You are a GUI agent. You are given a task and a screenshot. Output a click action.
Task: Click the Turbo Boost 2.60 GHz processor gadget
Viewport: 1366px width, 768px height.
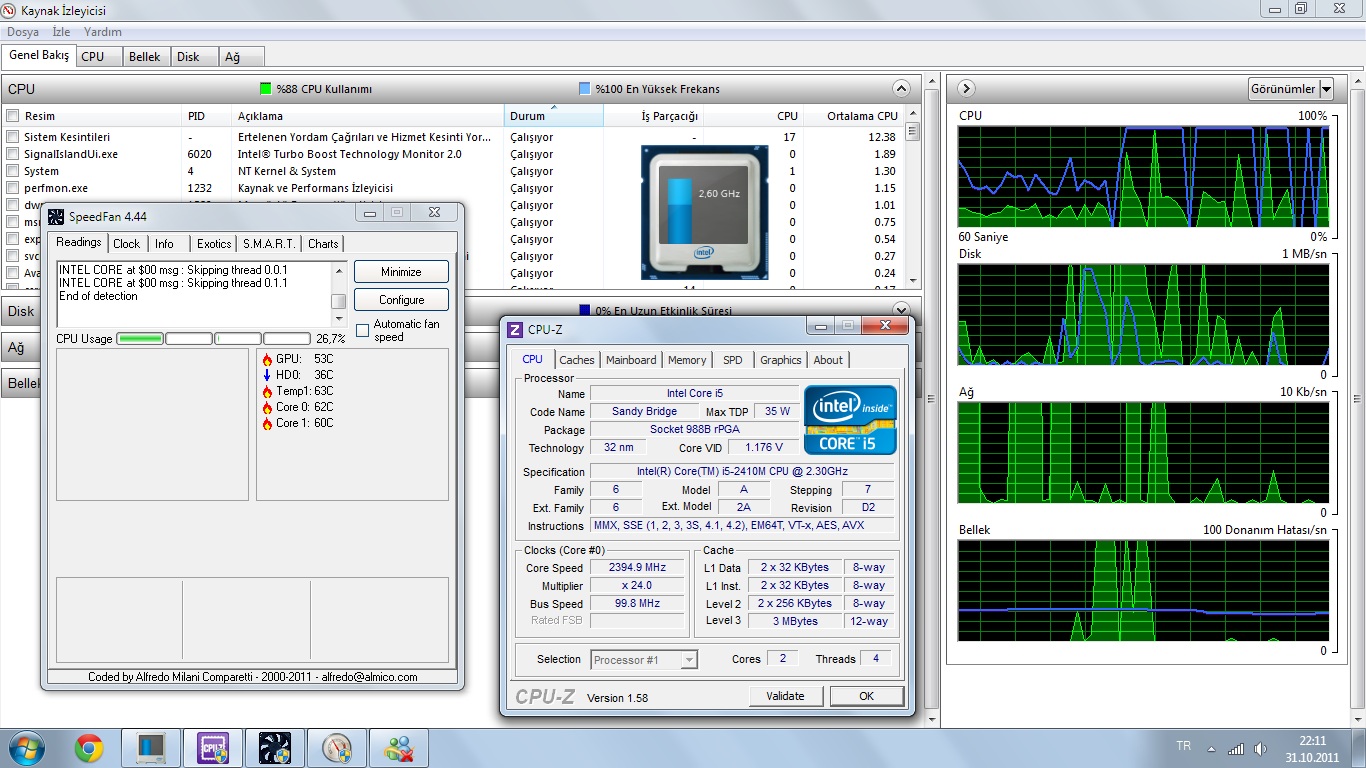705,212
